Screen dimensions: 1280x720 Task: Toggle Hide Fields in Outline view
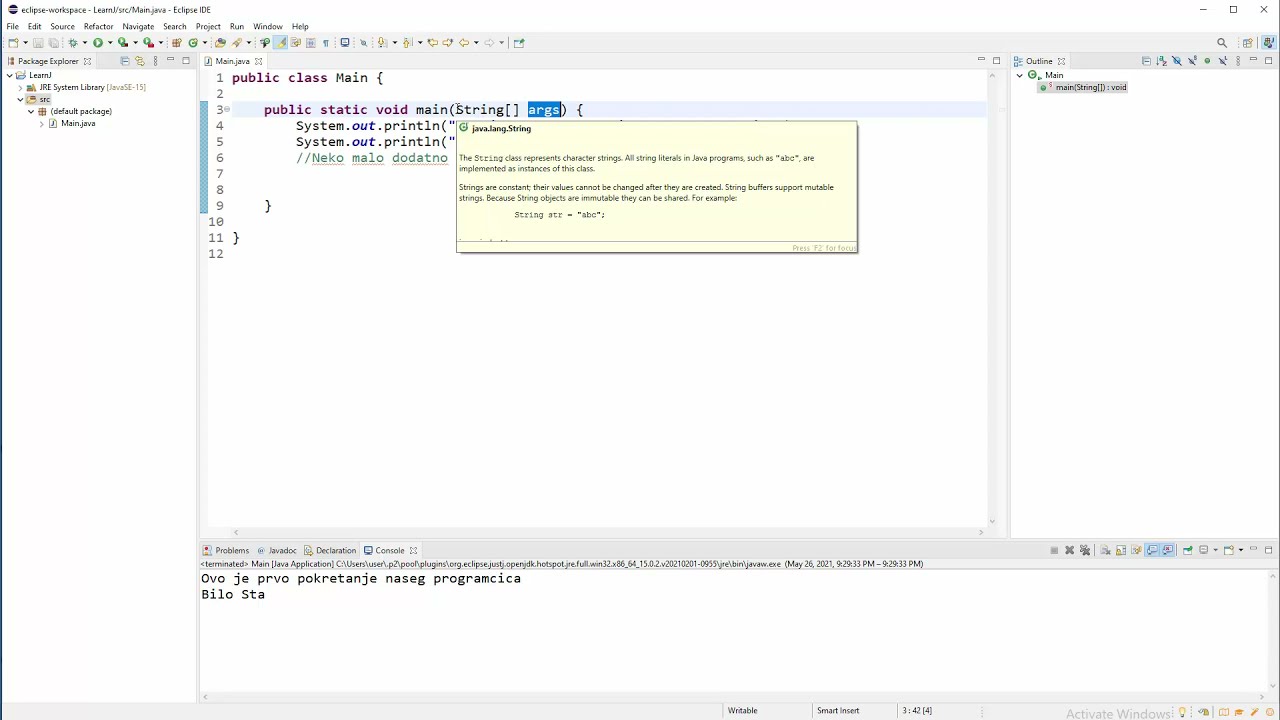click(1177, 61)
